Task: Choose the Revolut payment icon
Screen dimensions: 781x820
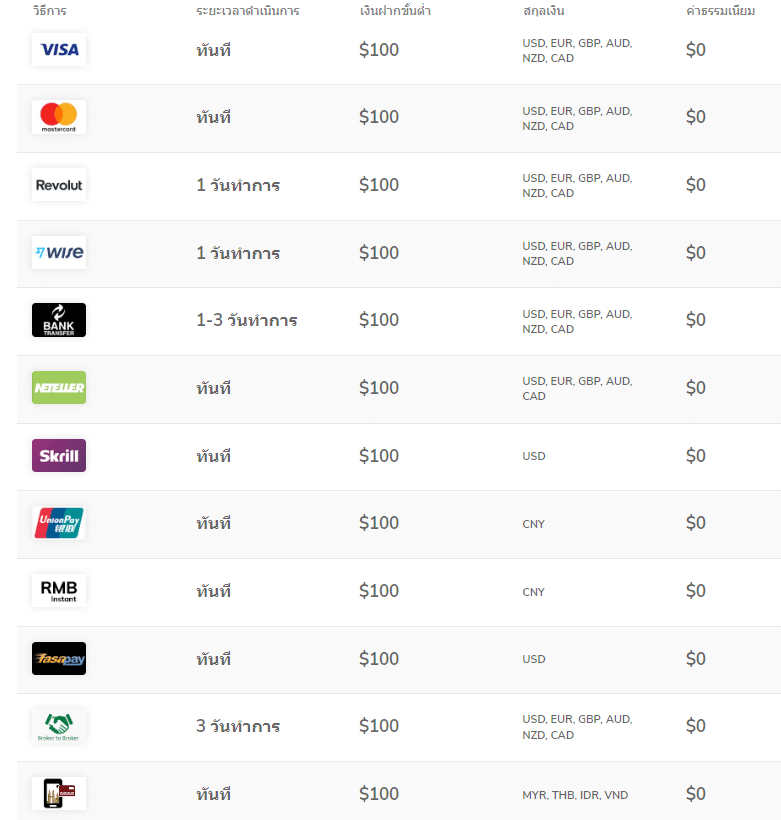Action: (x=59, y=185)
